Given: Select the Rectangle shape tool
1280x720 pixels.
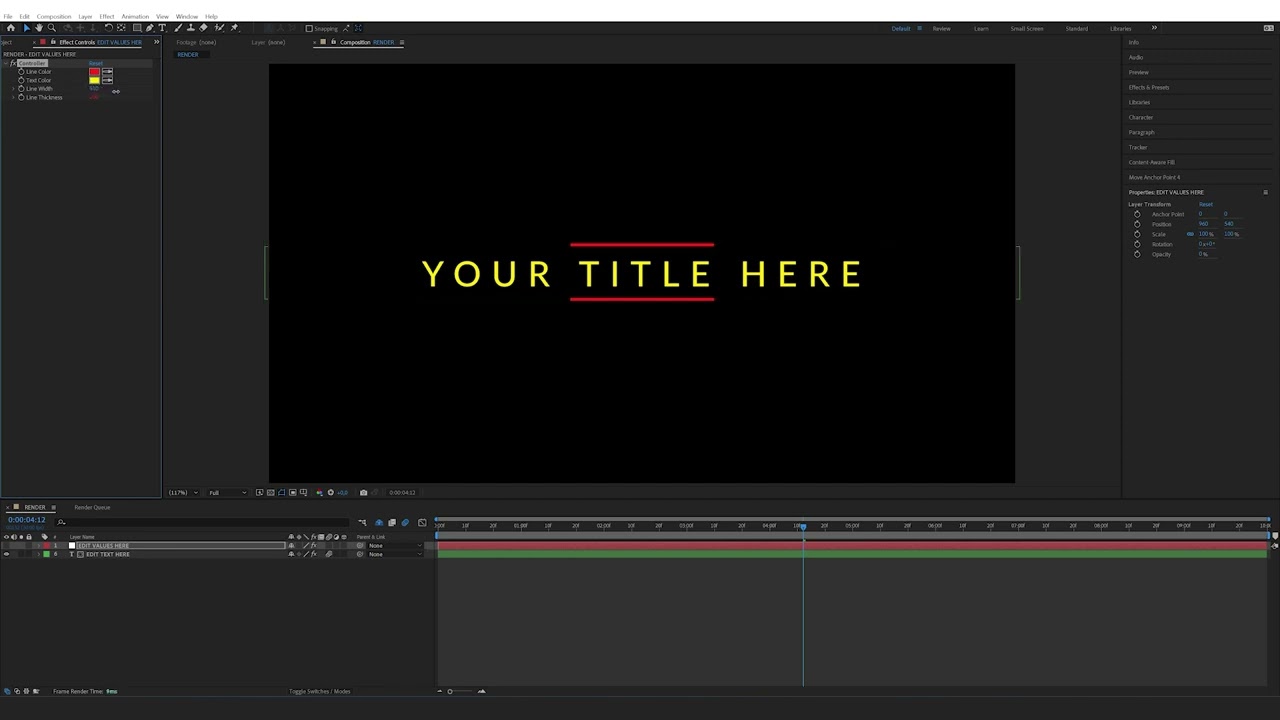Looking at the screenshot, I should [136, 28].
